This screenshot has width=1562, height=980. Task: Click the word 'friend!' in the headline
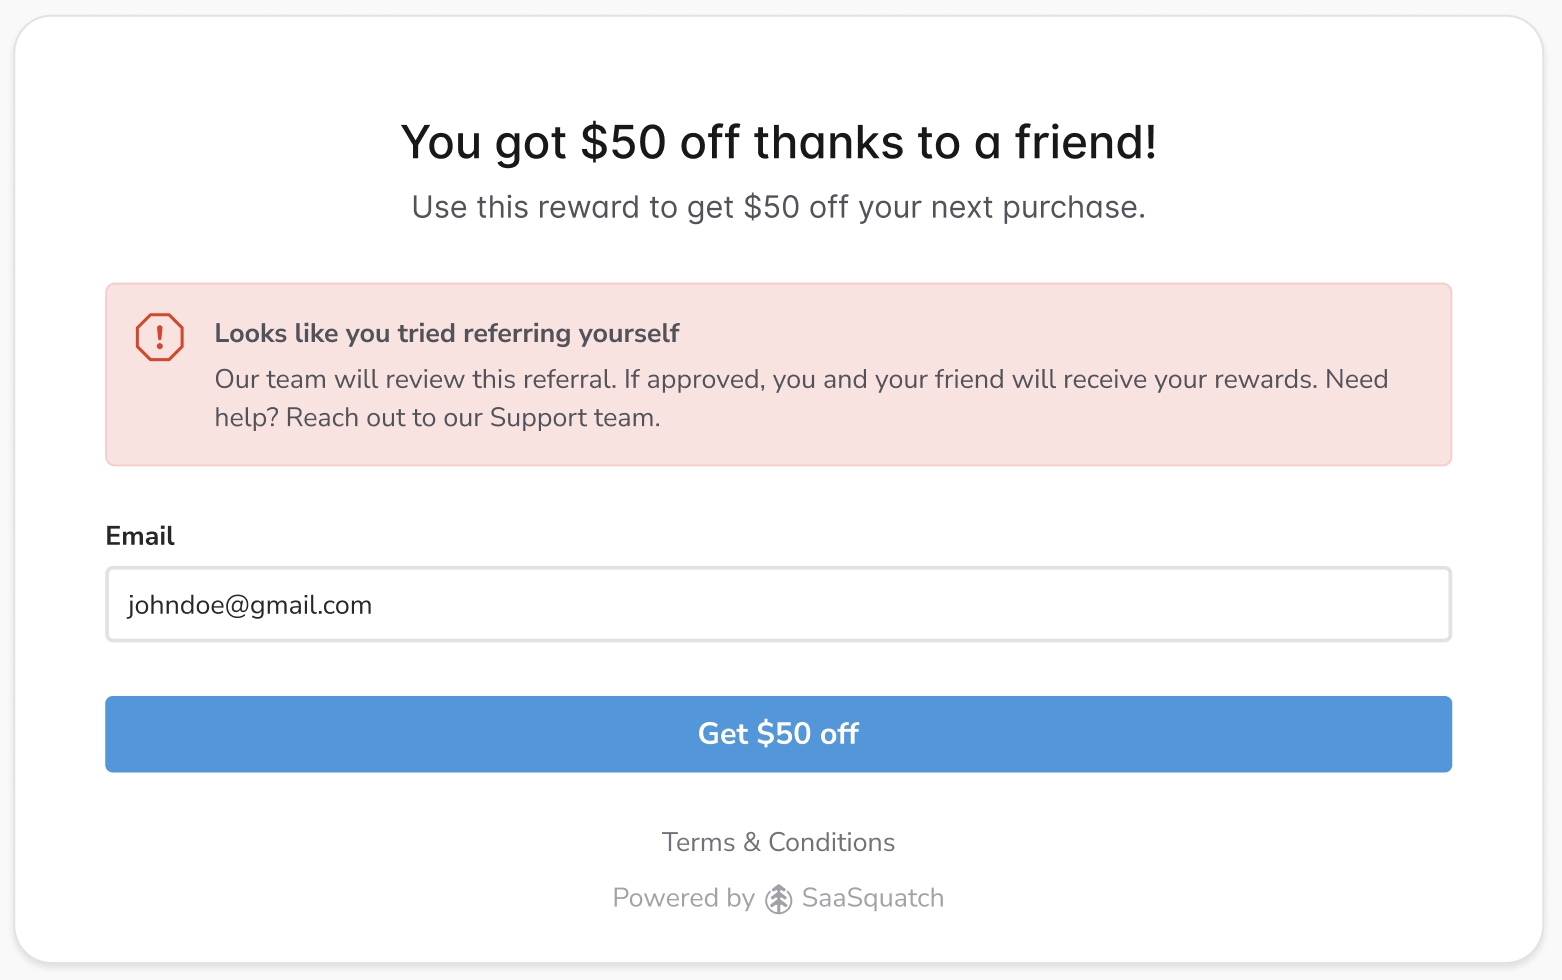tap(1085, 142)
